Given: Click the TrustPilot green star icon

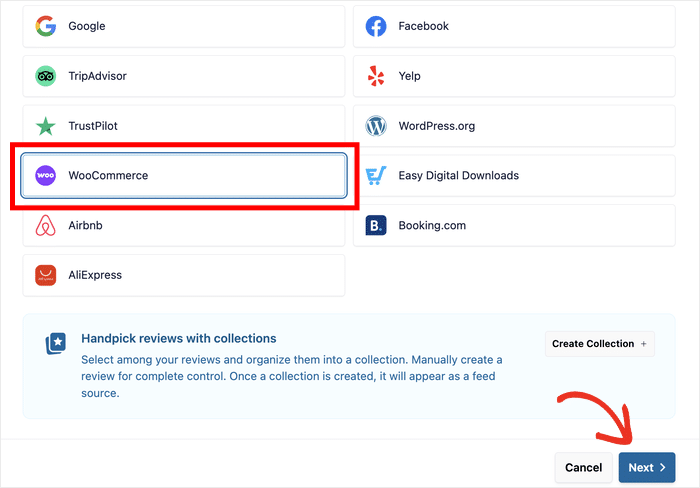Looking at the screenshot, I should pos(46,126).
